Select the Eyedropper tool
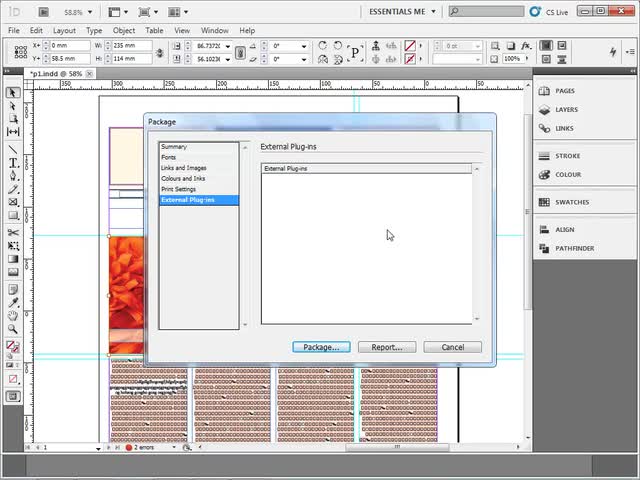640x480 pixels. (13, 303)
